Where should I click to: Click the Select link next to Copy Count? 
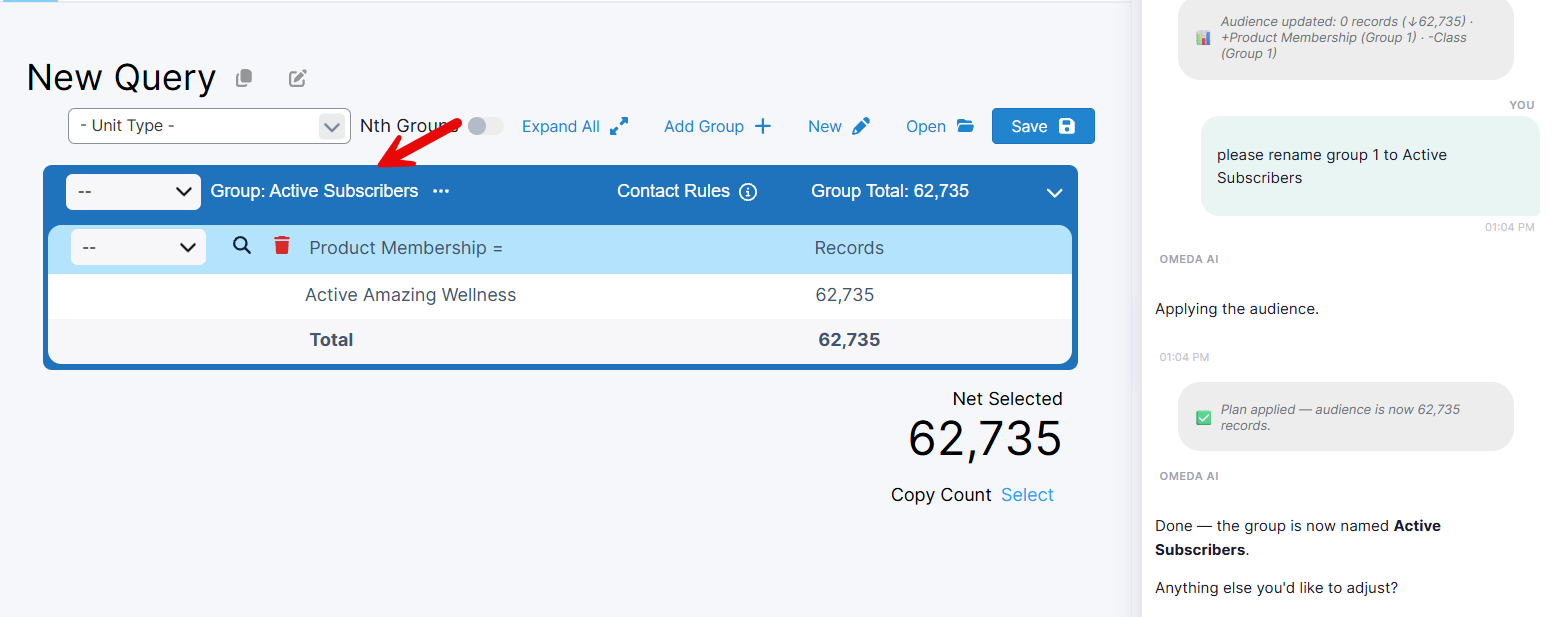tap(1027, 495)
